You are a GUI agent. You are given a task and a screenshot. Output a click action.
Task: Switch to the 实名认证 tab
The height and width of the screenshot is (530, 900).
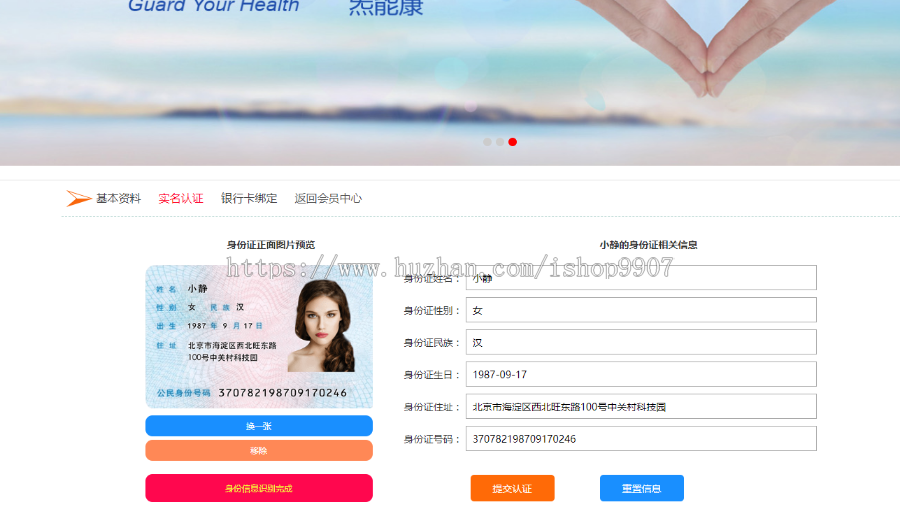tap(181, 198)
